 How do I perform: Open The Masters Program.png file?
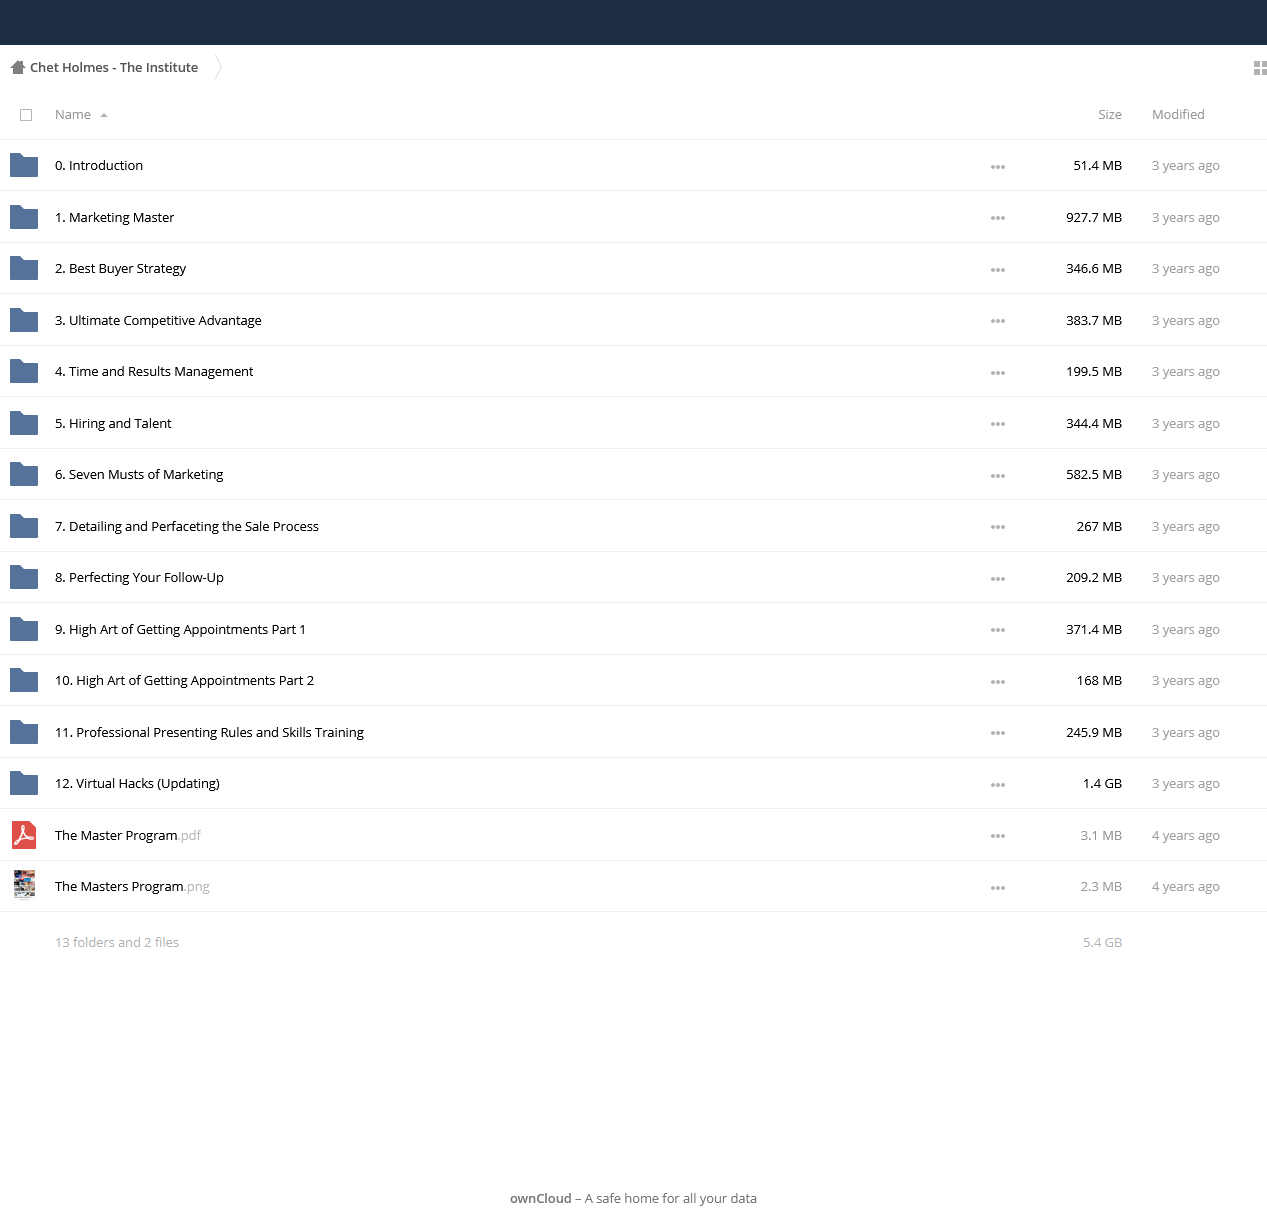(132, 887)
